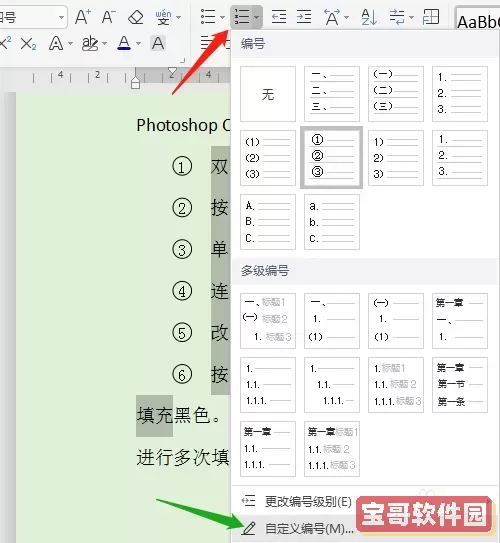
Task: Choose multilevel 一、标题1 heading style
Action: click(x=268, y=321)
